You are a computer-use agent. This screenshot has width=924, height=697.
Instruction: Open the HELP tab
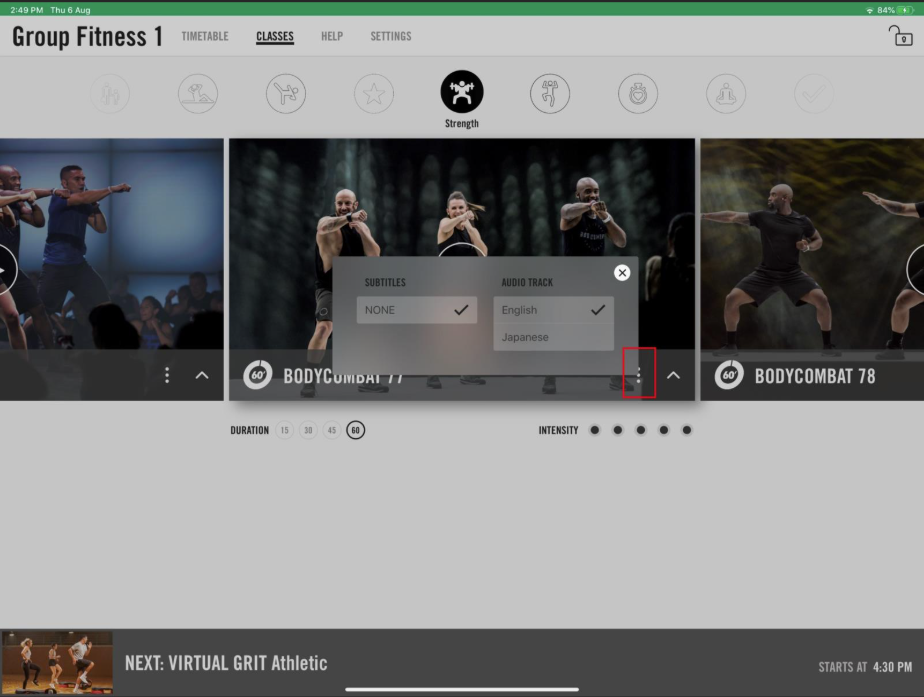[x=332, y=37]
